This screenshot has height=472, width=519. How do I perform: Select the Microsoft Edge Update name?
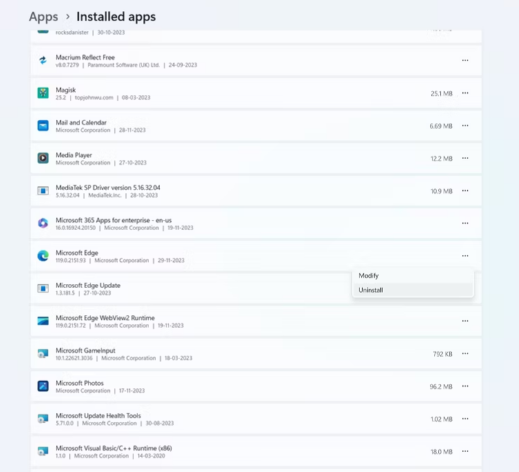[88, 285]
